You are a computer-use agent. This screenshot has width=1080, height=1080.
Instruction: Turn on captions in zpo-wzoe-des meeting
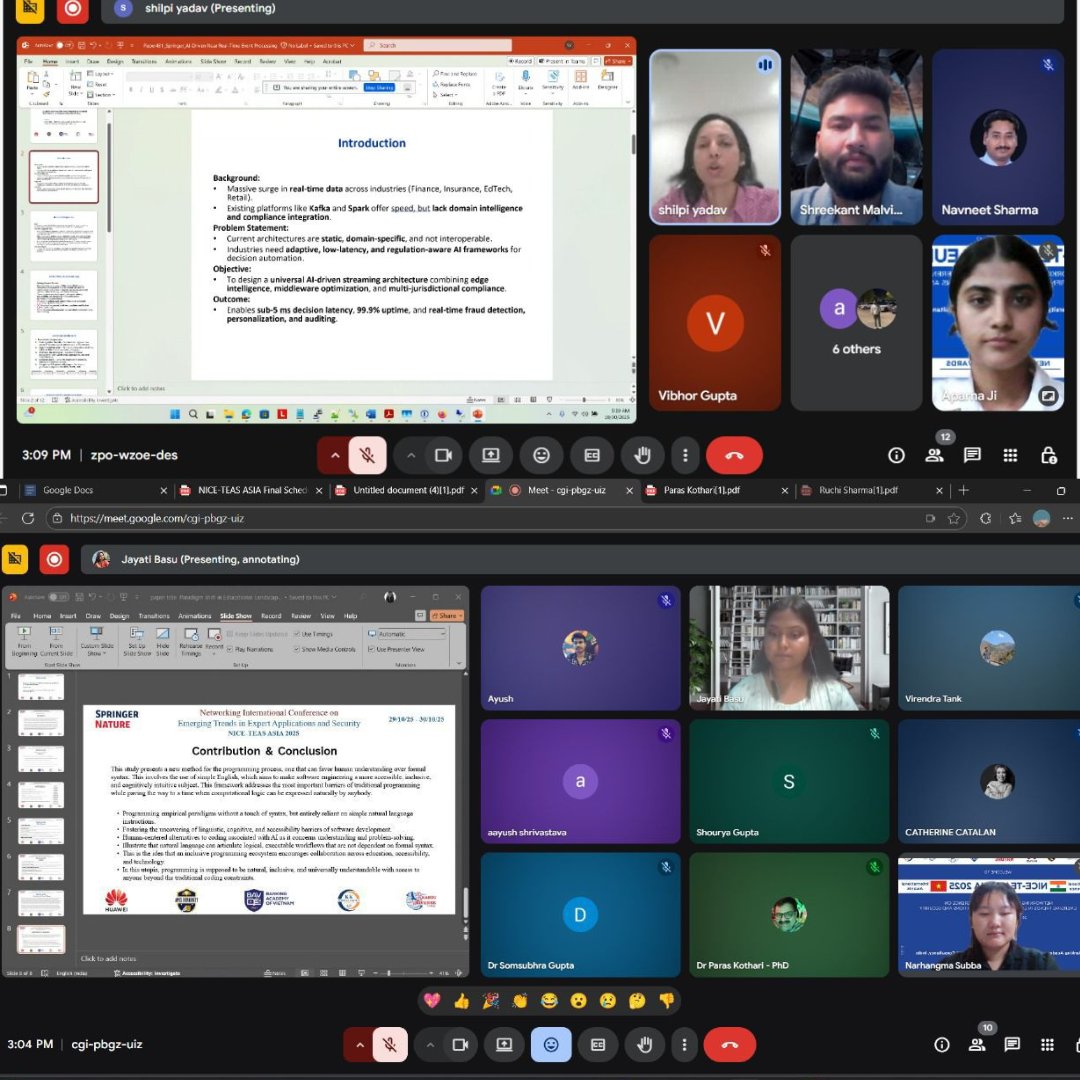coord(592,455)
